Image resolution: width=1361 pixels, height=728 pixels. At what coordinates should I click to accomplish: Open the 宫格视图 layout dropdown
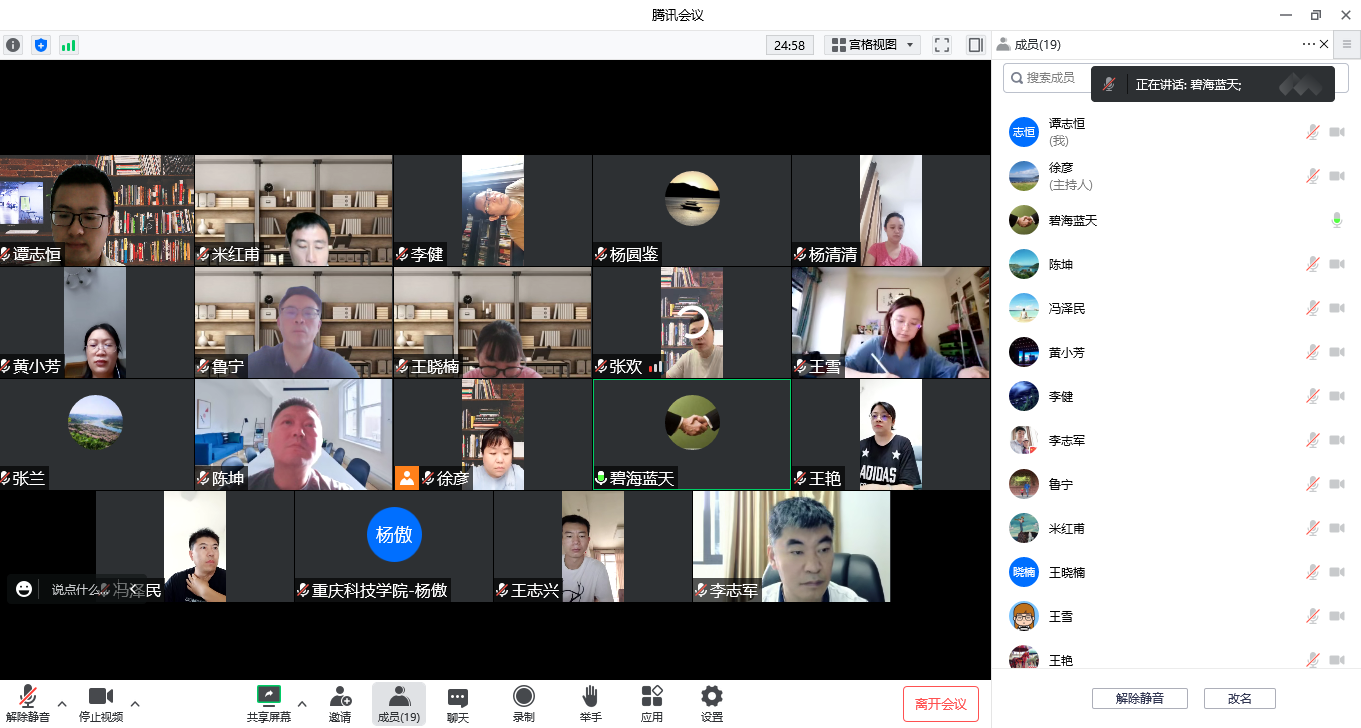pyautogui.click(x=872, y=45)
